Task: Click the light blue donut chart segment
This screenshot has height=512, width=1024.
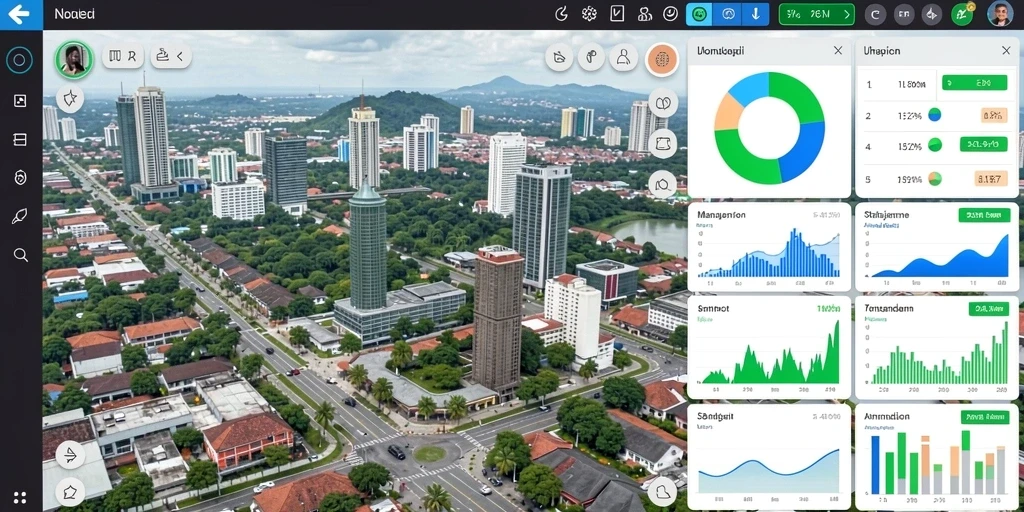Action: tap(750, 88)
